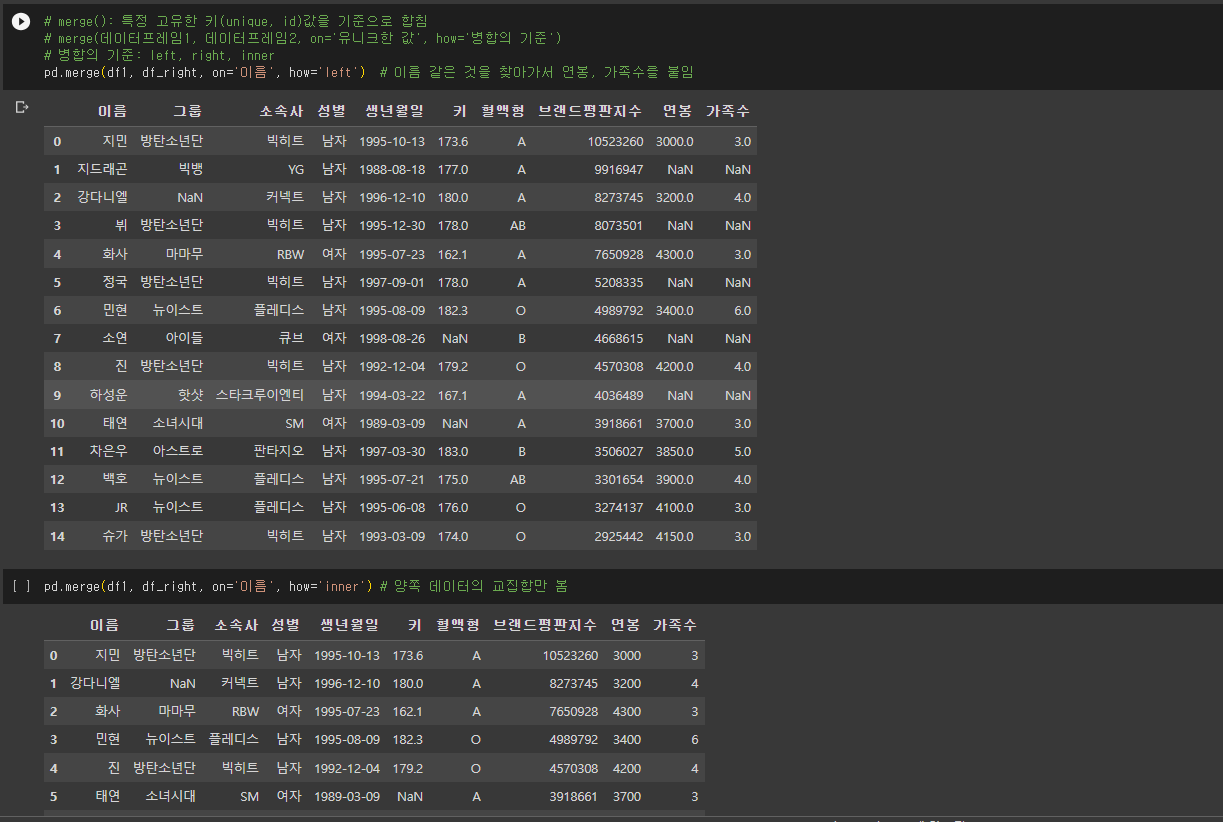Select the birthdate cell '1993-03-09'

click(392, 536)
